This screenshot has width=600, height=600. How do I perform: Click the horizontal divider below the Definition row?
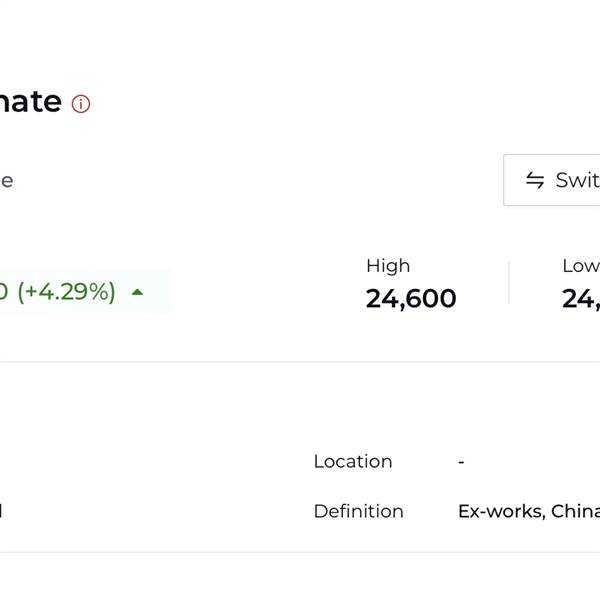(x=300, y=552)
